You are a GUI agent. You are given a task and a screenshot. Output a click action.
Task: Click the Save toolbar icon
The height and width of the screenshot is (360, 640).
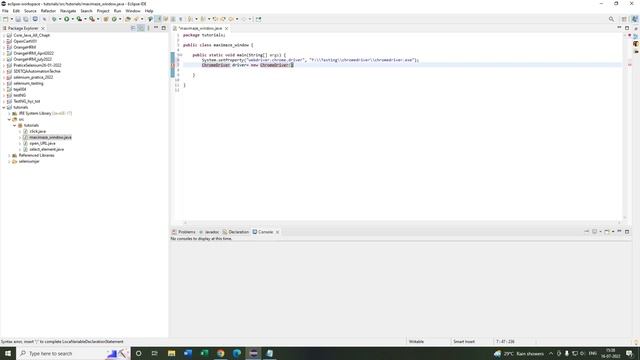[x=18, y=19]
